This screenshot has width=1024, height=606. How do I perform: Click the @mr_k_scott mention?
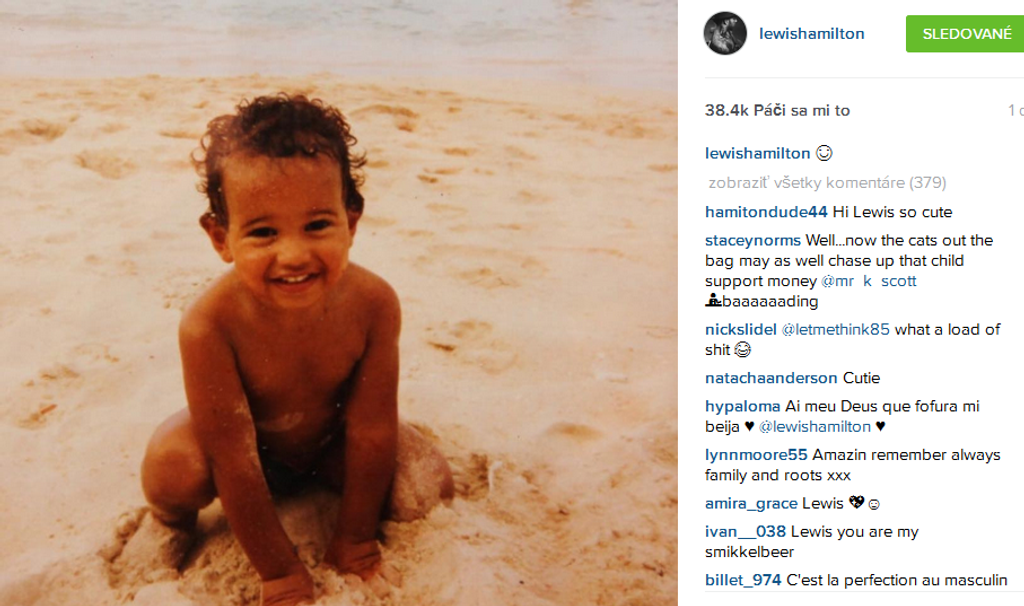pos(869,281)
